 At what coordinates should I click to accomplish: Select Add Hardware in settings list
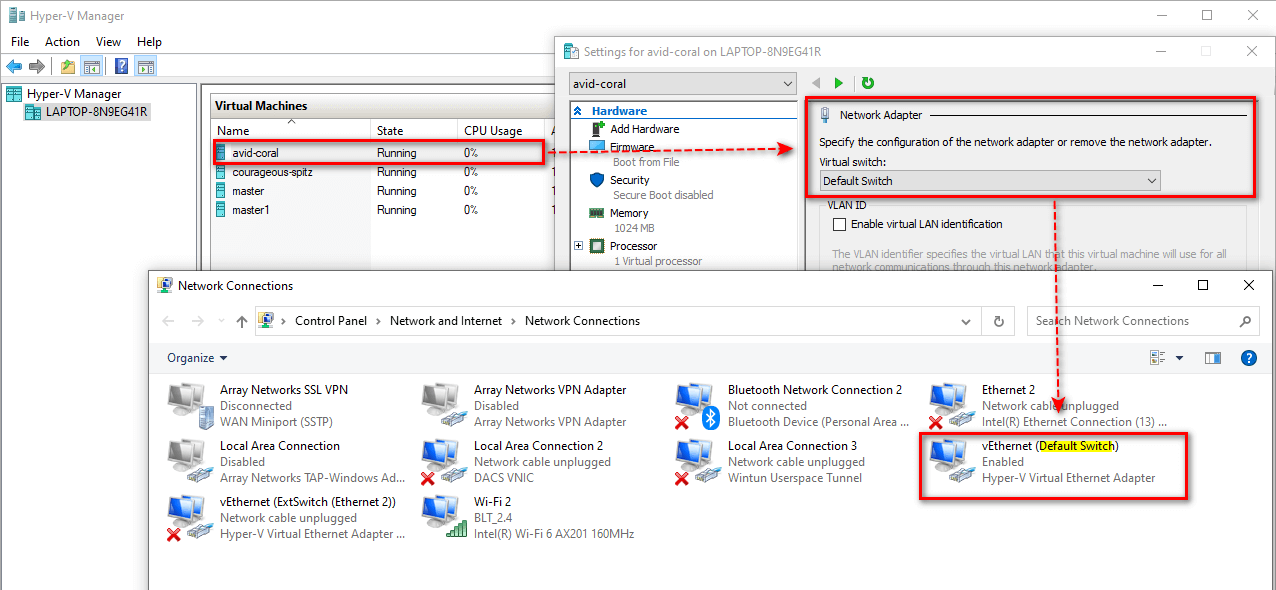pyautogui.click(x=644, y=129)
